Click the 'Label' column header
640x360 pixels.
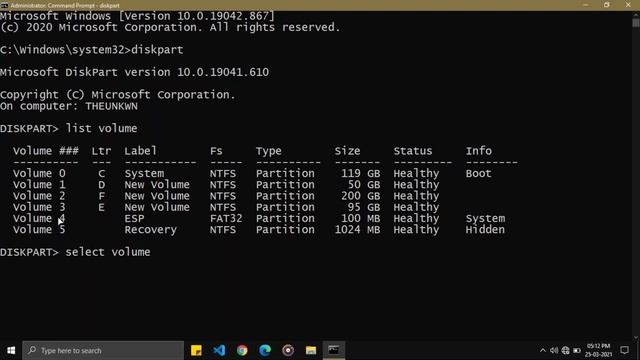tap(140, 151)
